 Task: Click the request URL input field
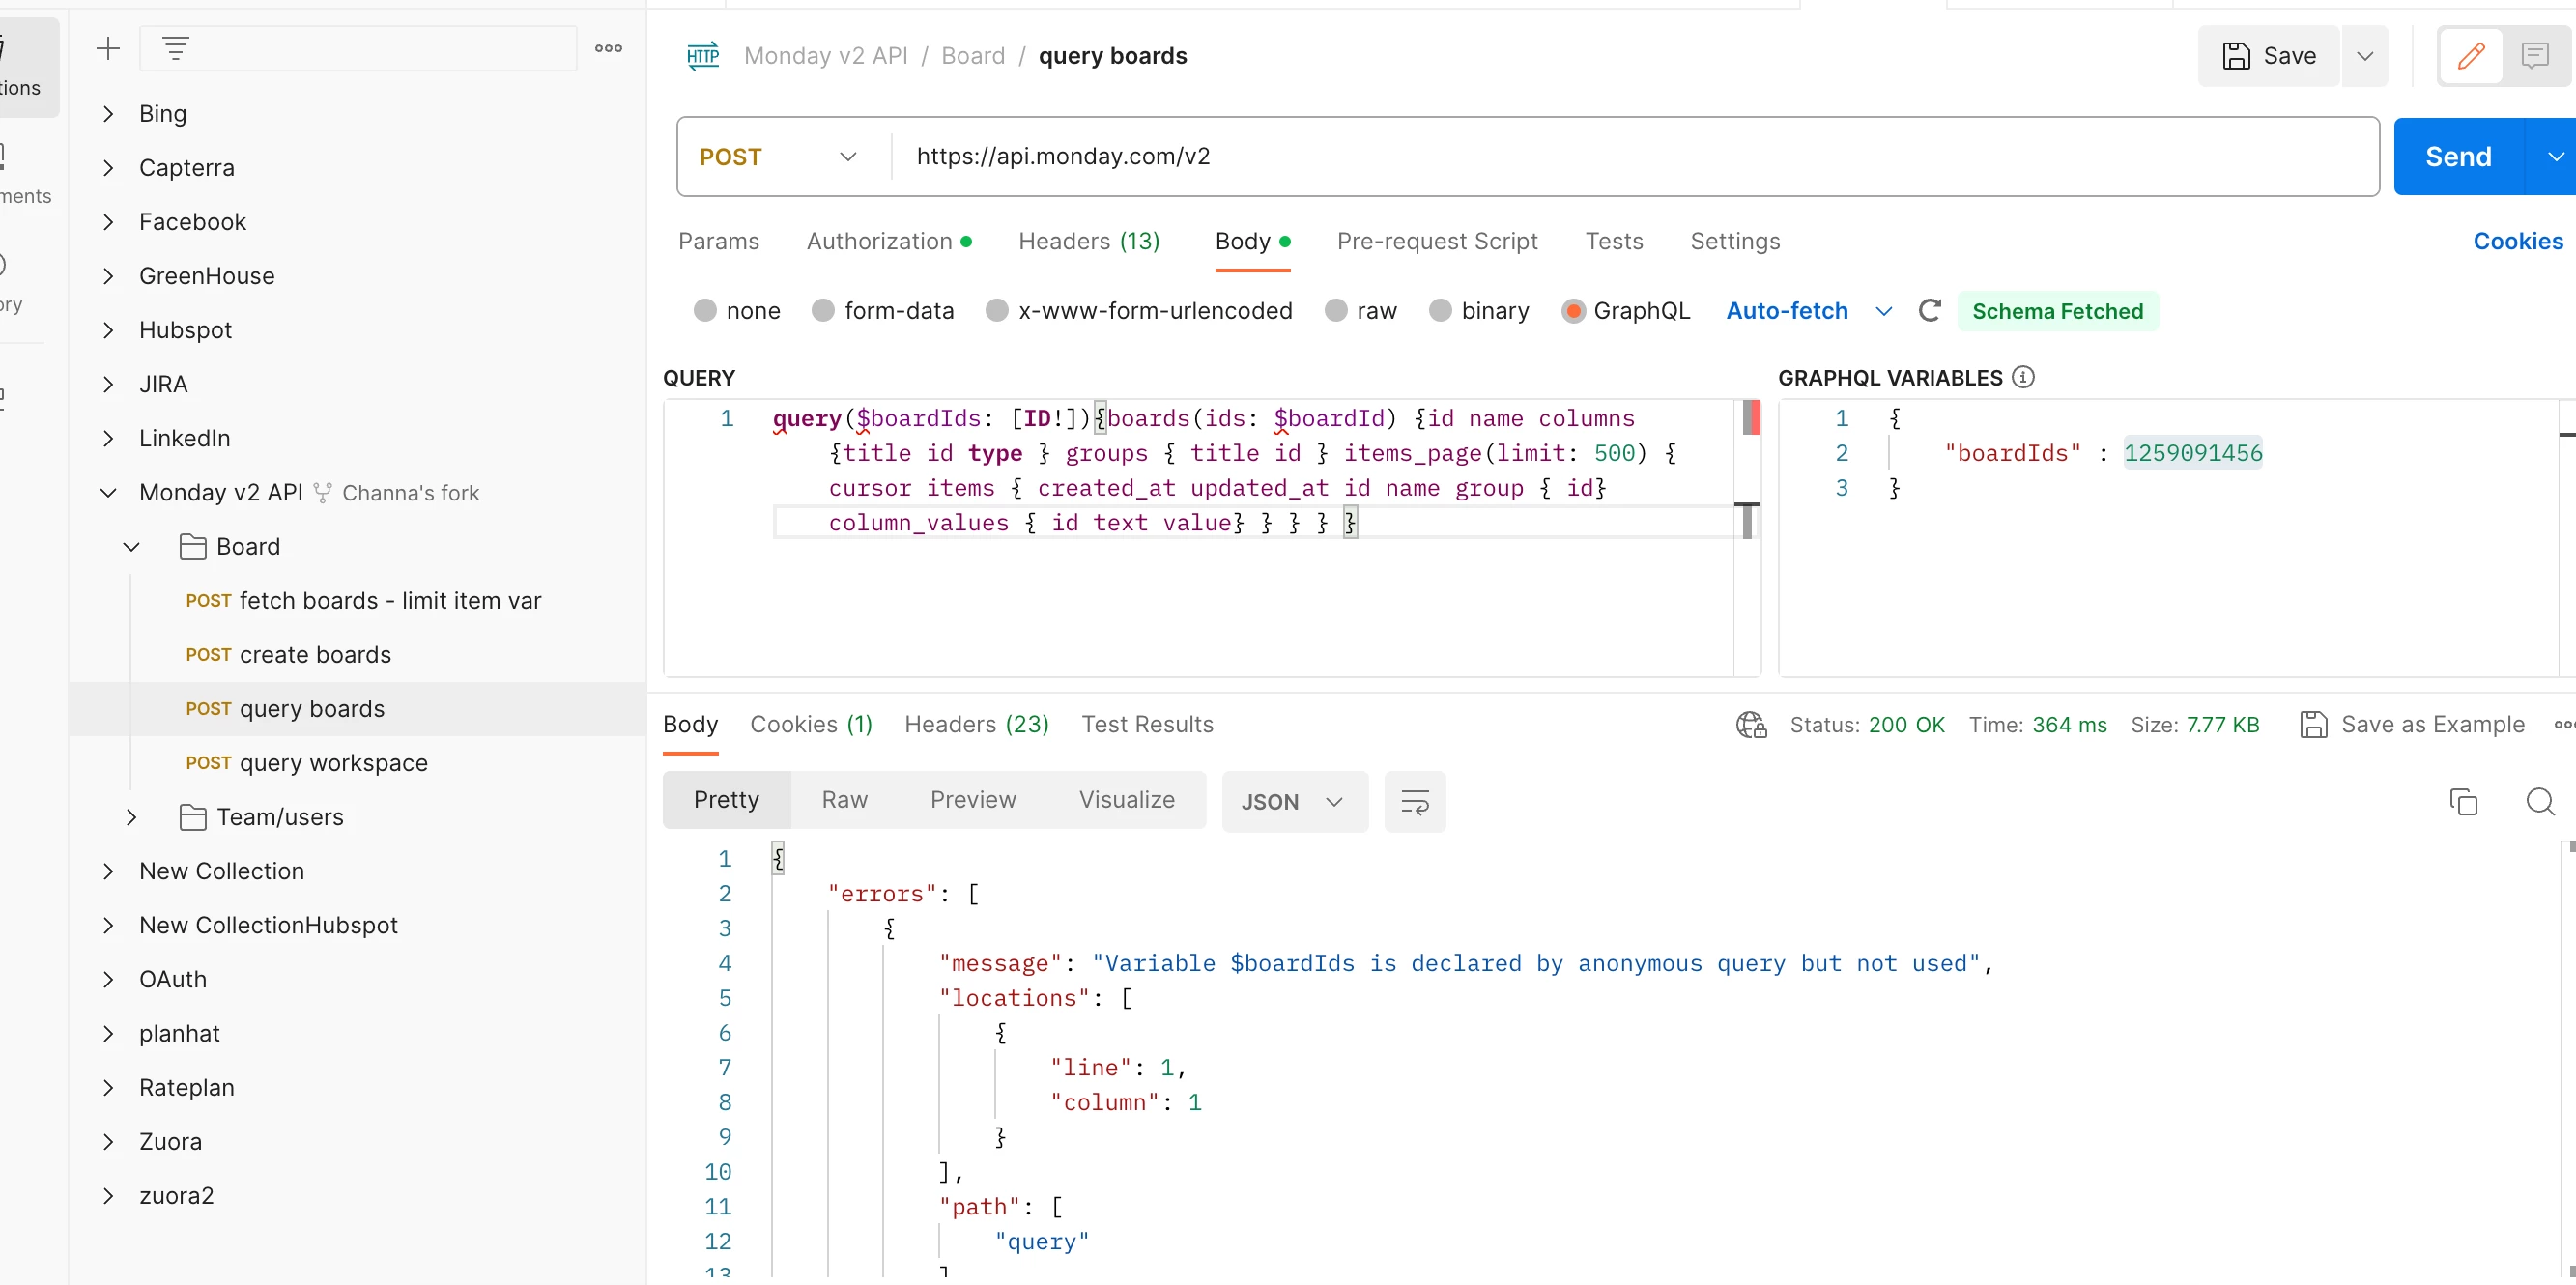coord(1635,157)
